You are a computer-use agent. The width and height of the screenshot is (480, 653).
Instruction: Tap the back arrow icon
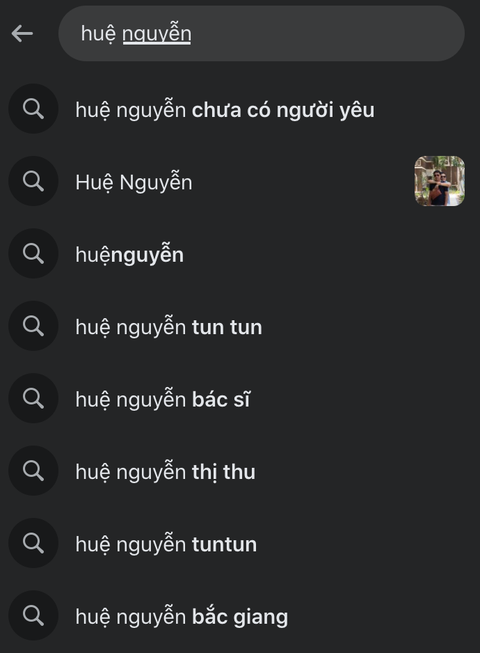[x=22, y=33]
